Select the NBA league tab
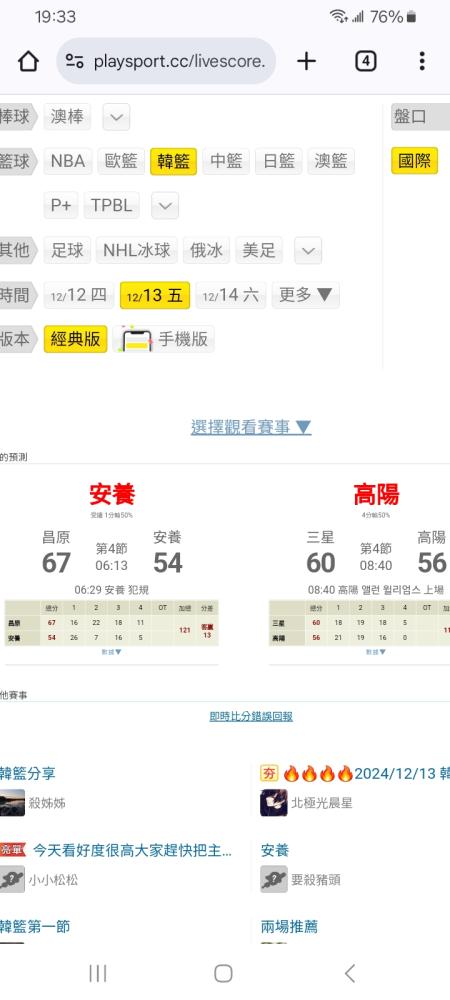The width and height of the screenshot is (450, 1000). tap(68, 161)
